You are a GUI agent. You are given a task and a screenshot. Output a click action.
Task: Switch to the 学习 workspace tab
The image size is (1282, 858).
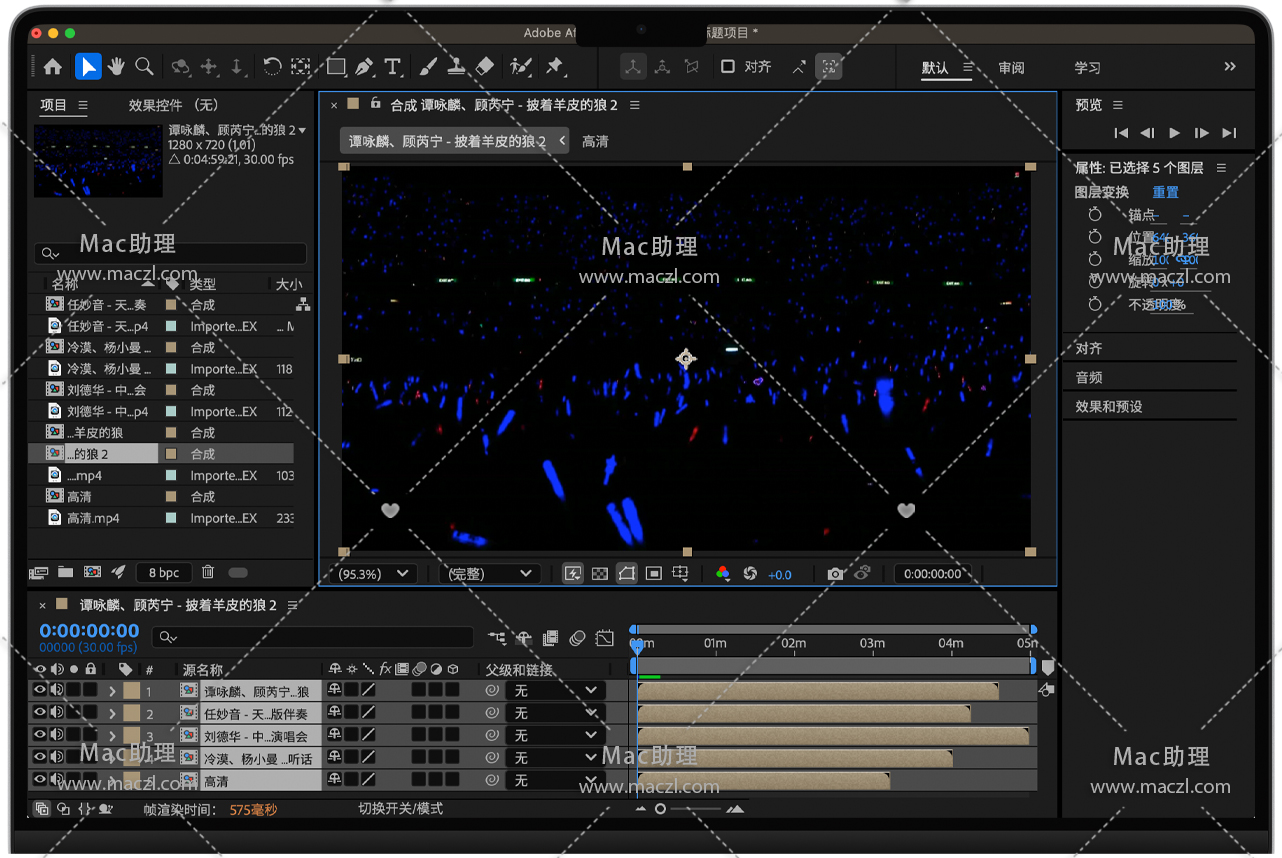click(x=1087, y=68)
